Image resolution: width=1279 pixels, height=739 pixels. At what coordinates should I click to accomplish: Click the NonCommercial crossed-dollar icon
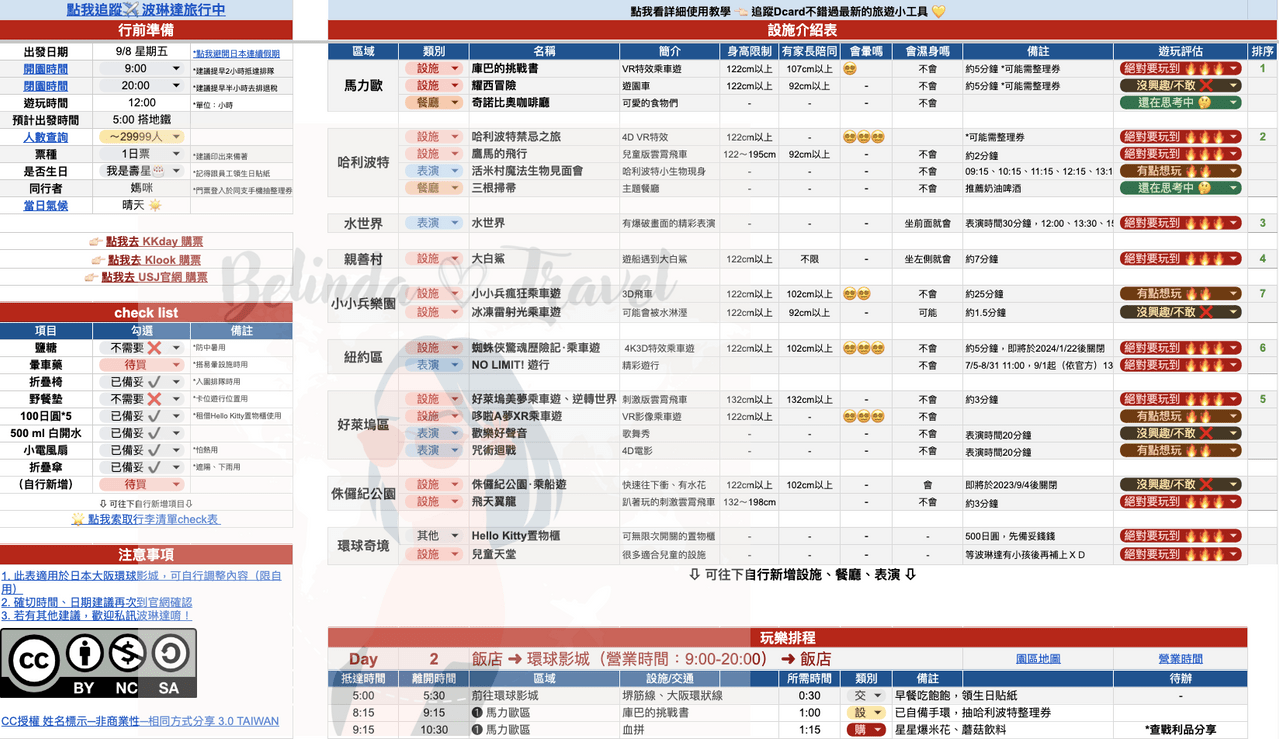pos(126,654)
